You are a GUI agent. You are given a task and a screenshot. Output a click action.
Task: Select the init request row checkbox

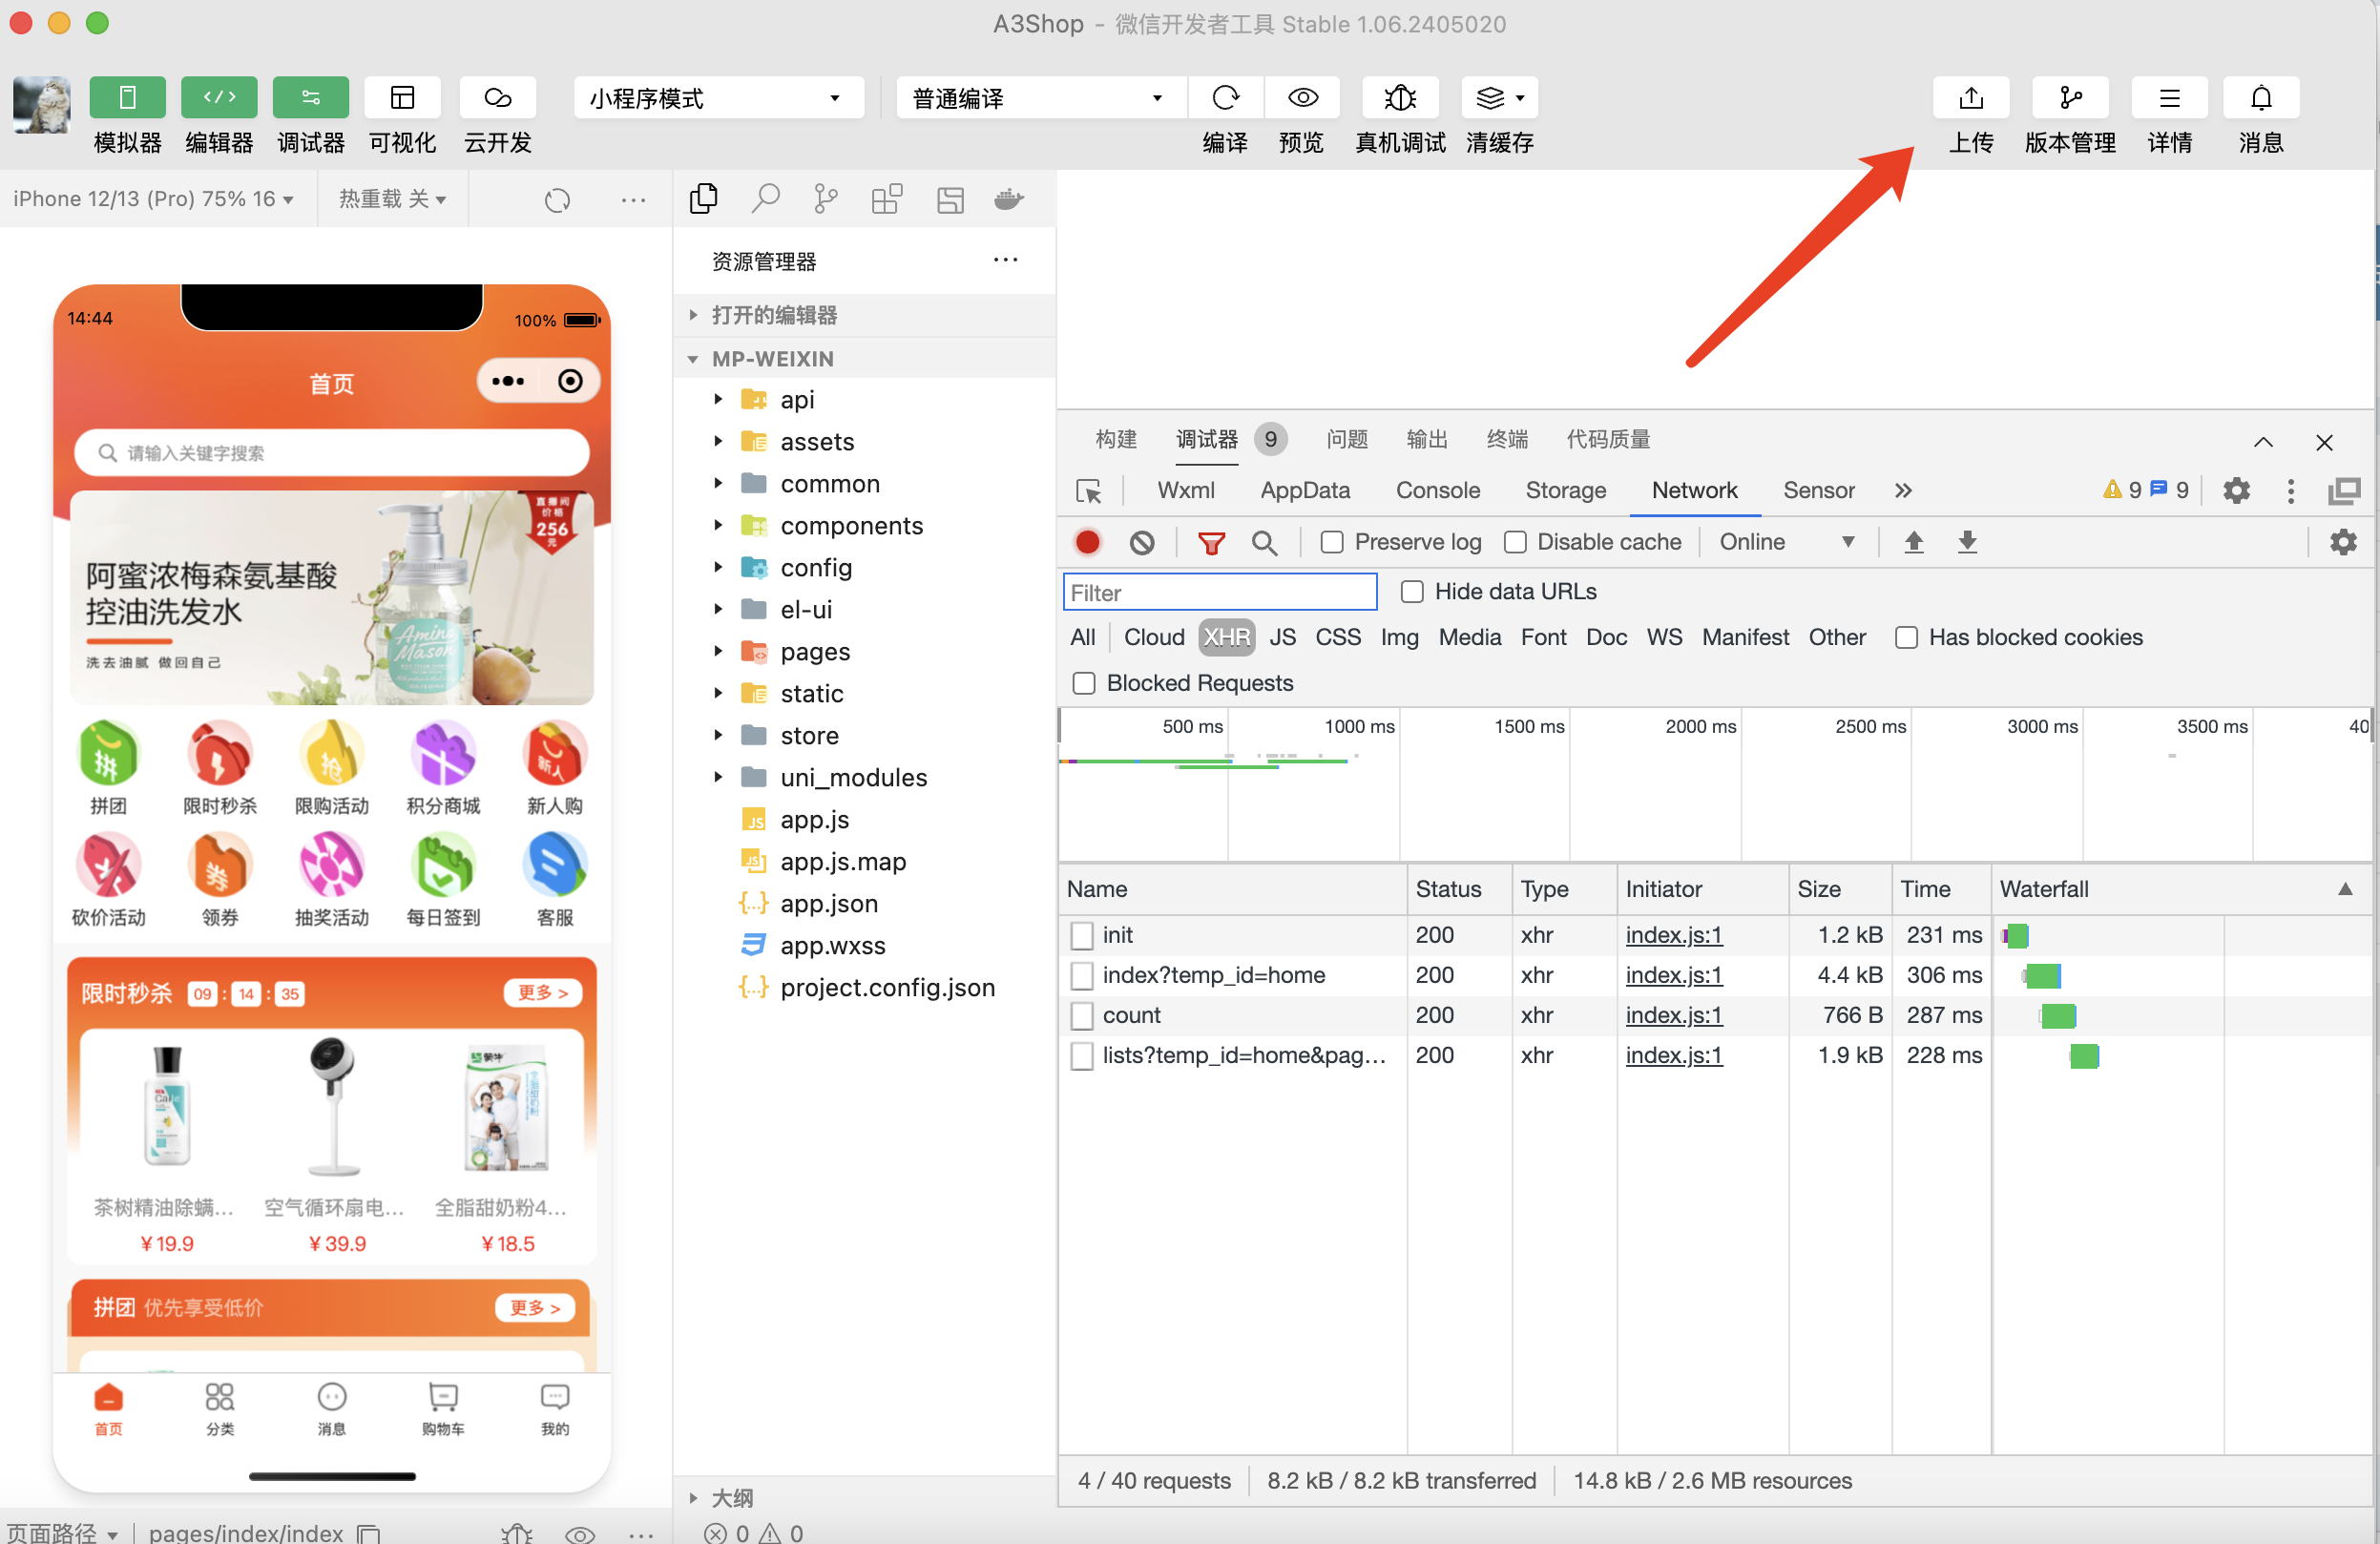pyautogui.click(x=1081, y=936)
